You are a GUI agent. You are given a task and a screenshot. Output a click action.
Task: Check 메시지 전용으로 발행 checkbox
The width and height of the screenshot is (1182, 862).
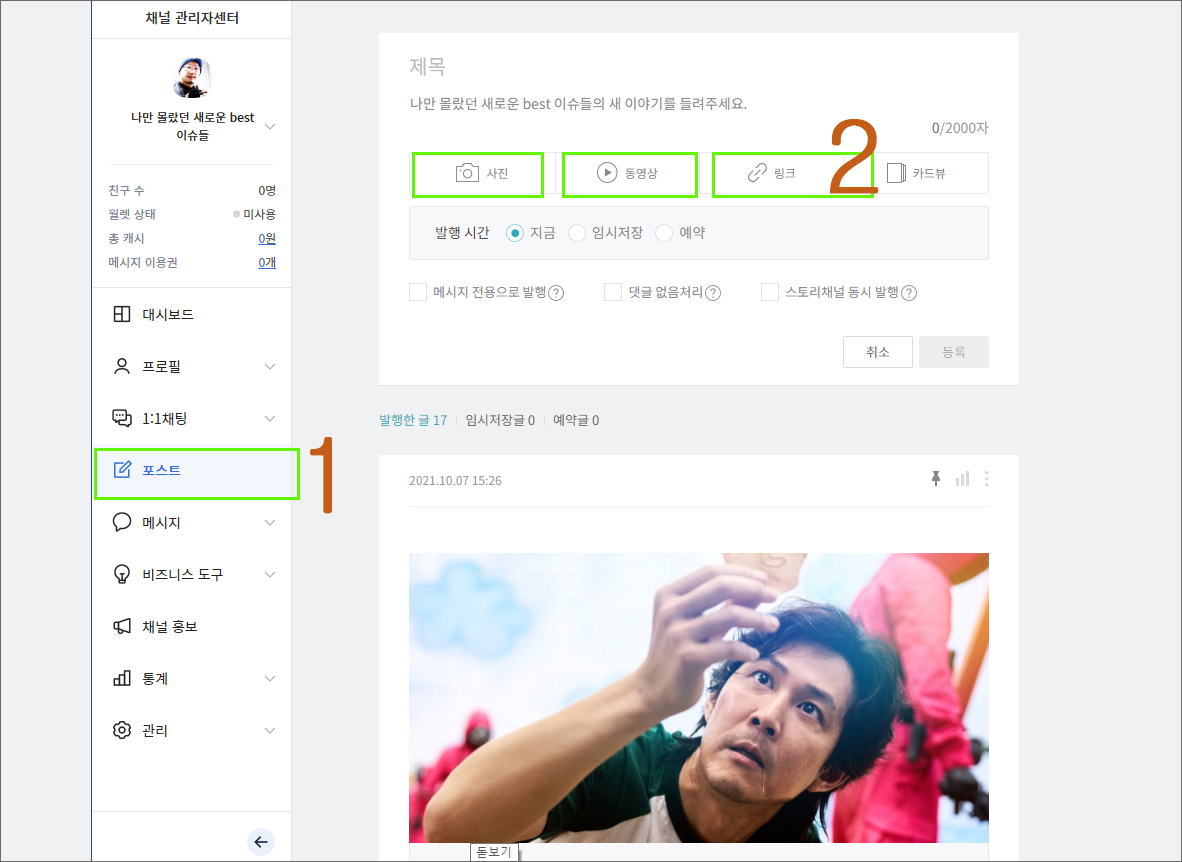(x=418, y=292)
